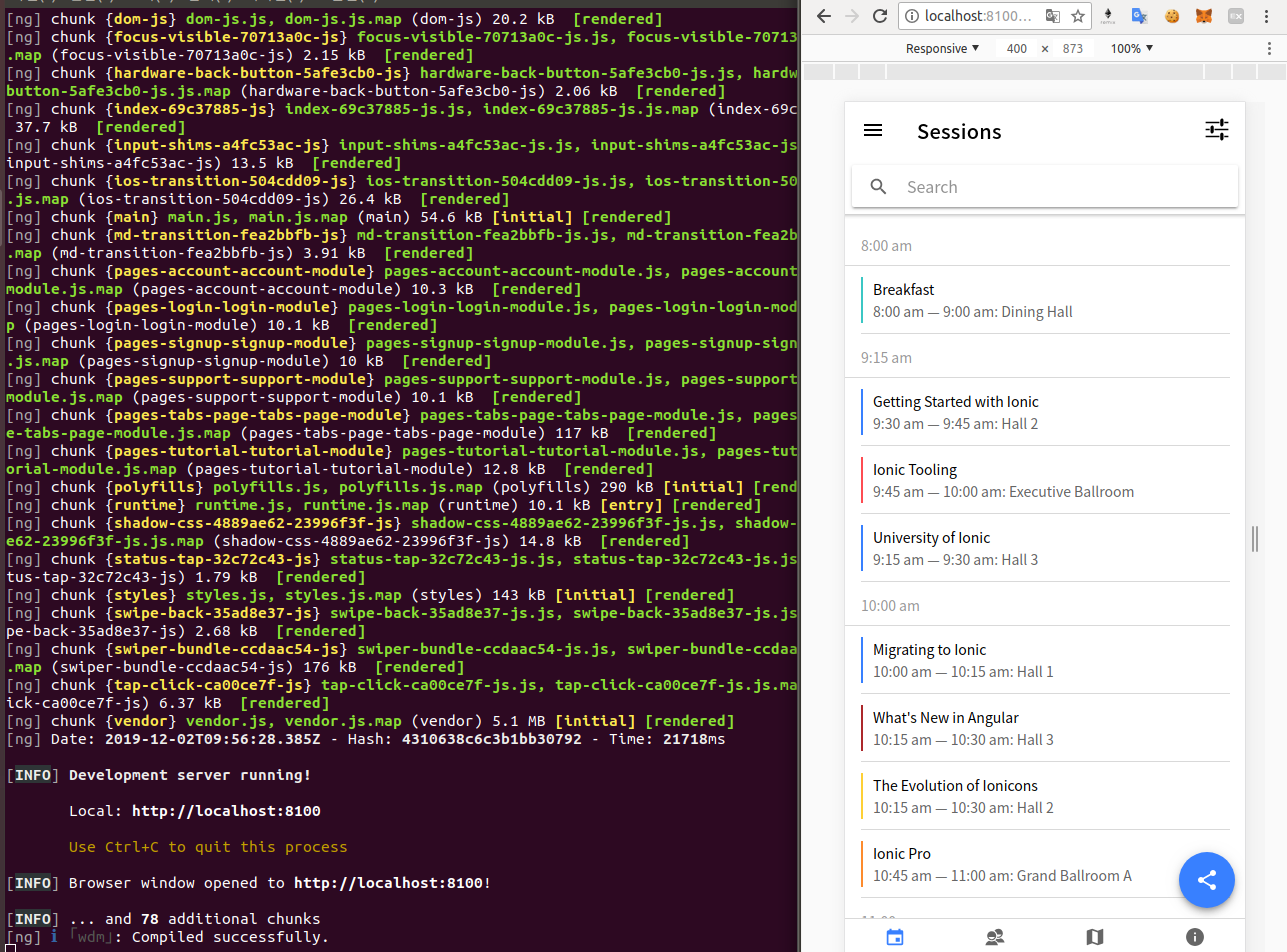
Task: Open What's New in Angular session
Action: tap(1045, 728)
